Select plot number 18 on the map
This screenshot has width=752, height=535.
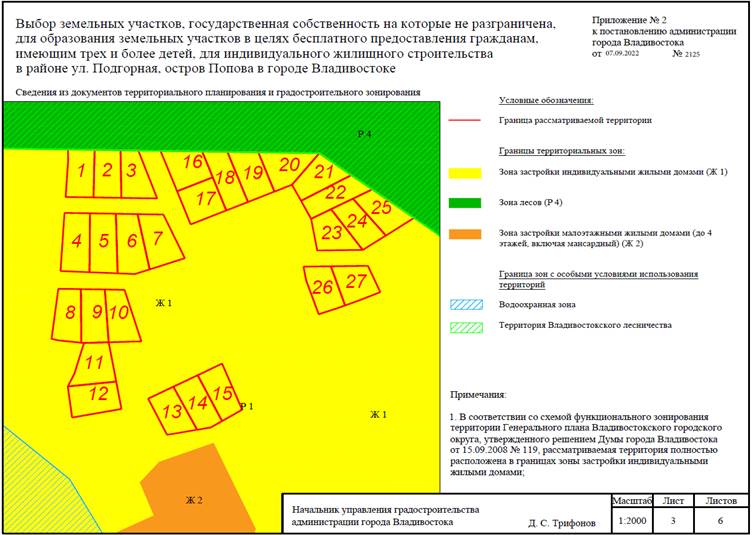coord(226,180)
